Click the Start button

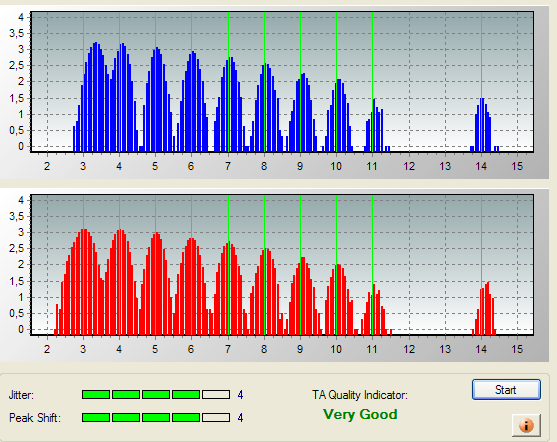506,390
